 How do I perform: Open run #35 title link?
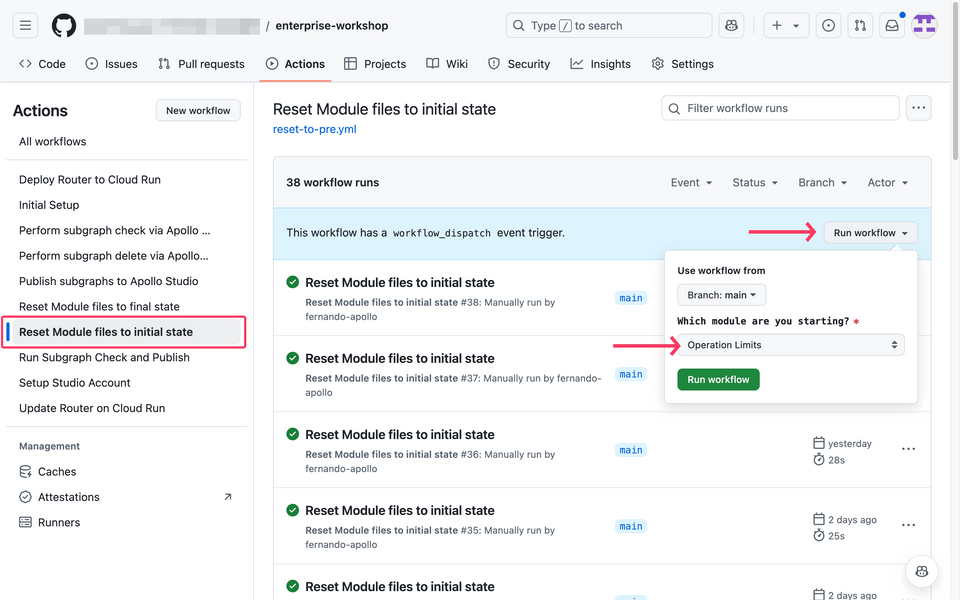pos(400,510)
